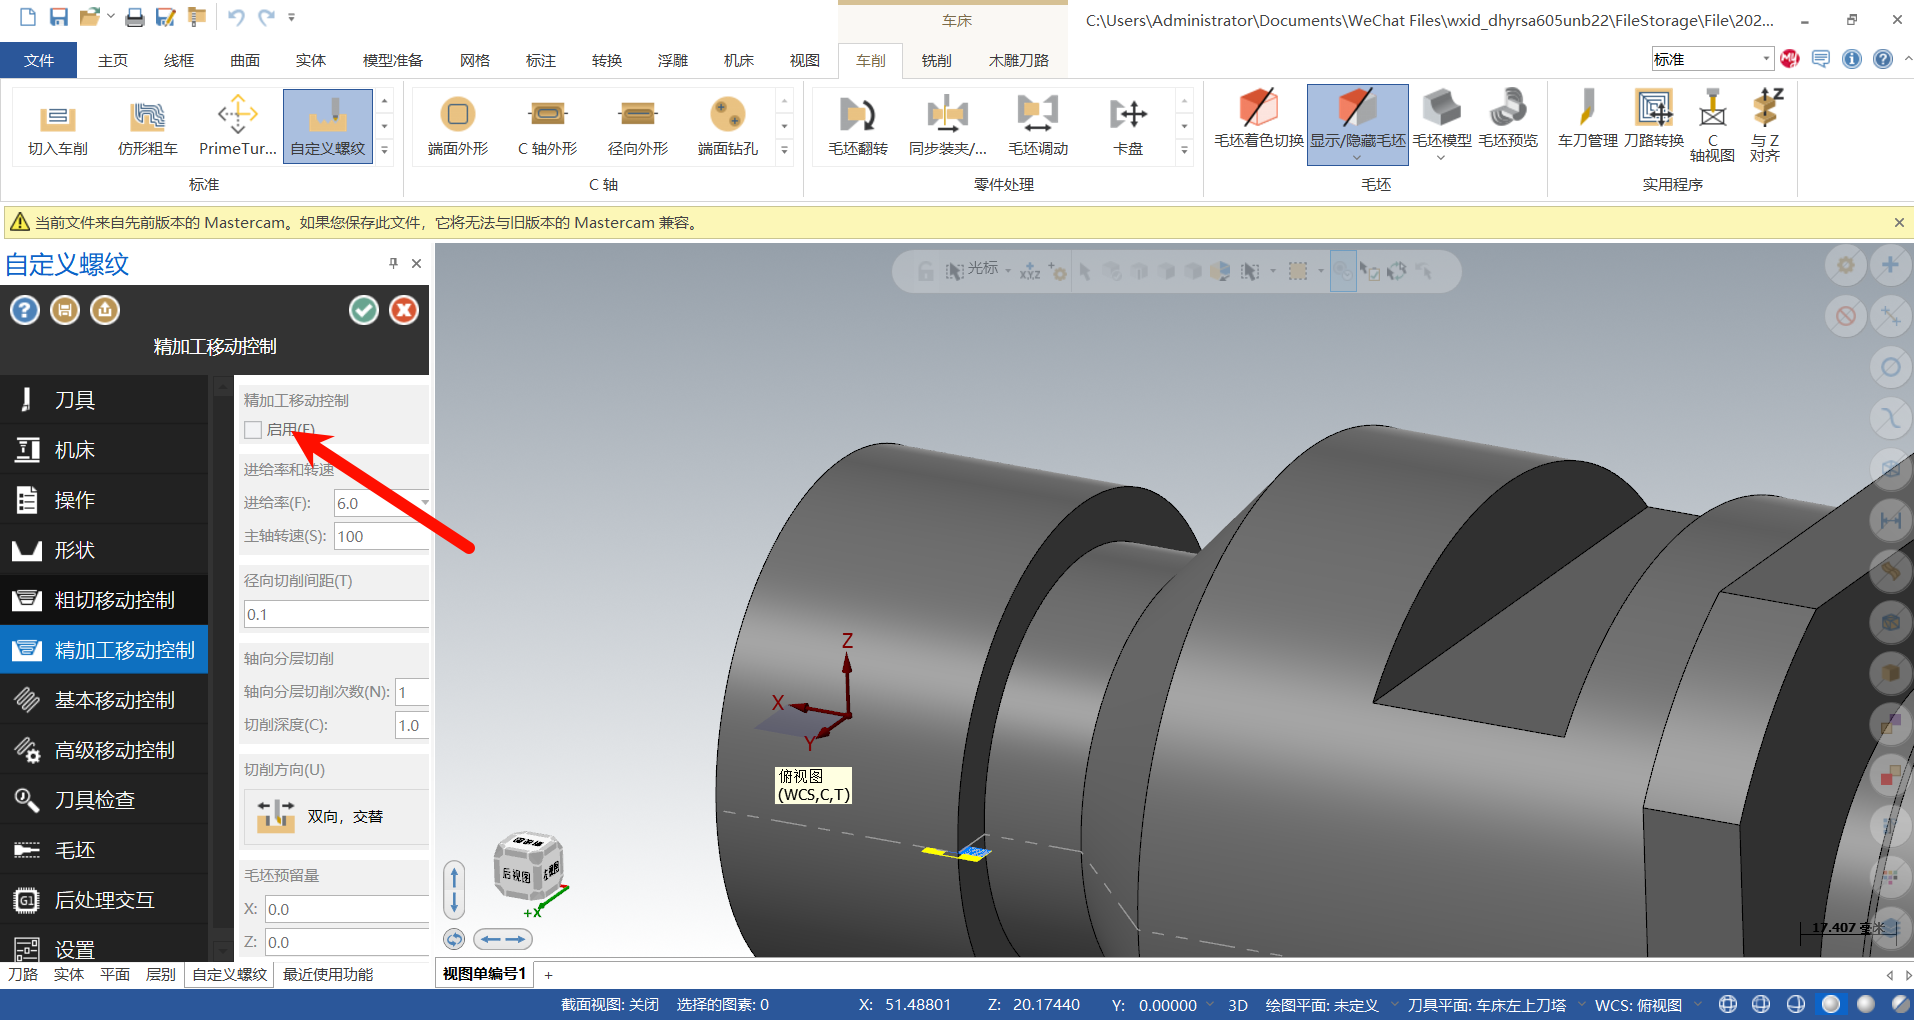
Task: Enable the 启用 checkbox for finish move control
Action: click(x=253, y=430)
